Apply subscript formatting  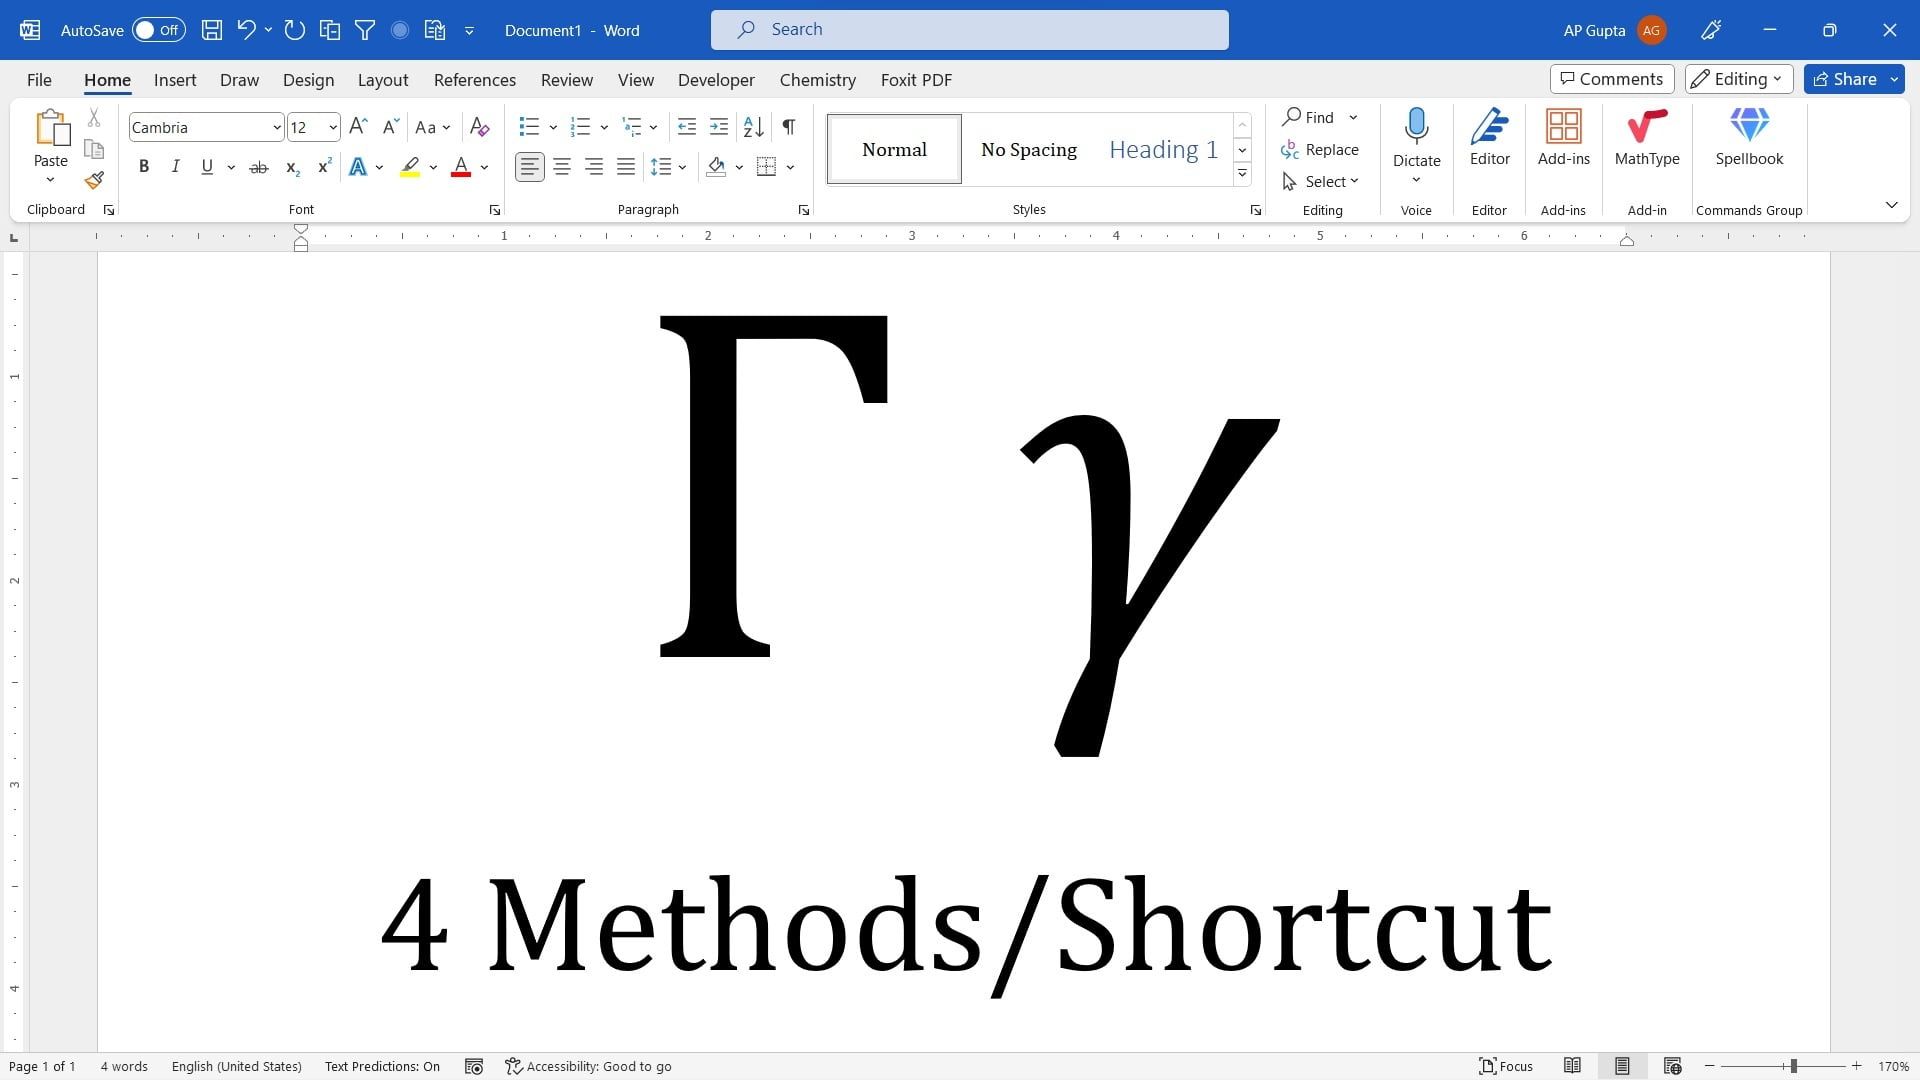click(x=292, y=168)
